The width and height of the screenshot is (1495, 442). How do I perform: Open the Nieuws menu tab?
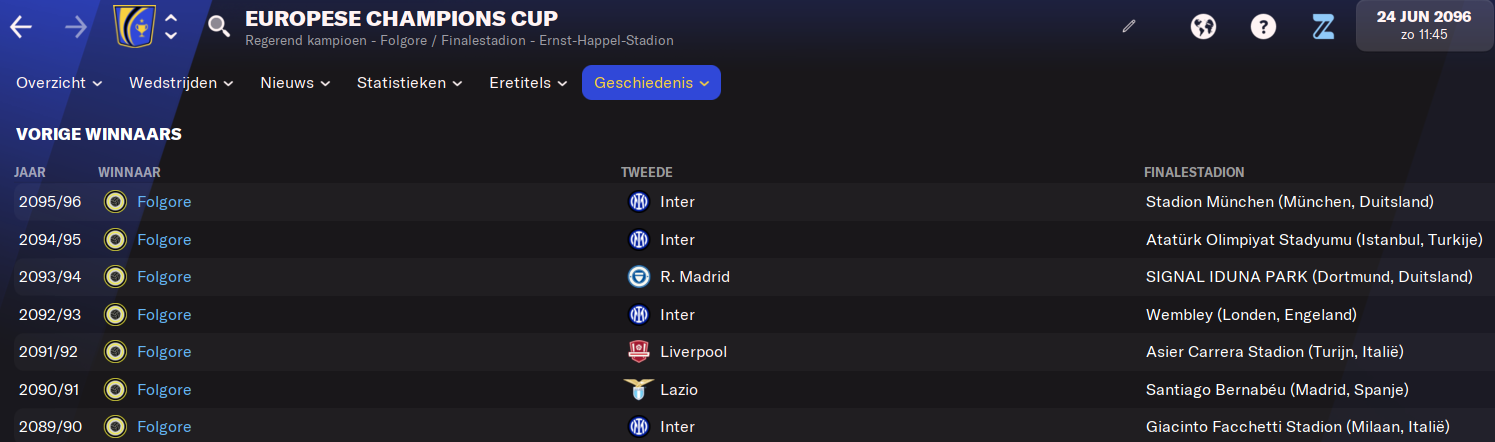[x=295, y=83]
